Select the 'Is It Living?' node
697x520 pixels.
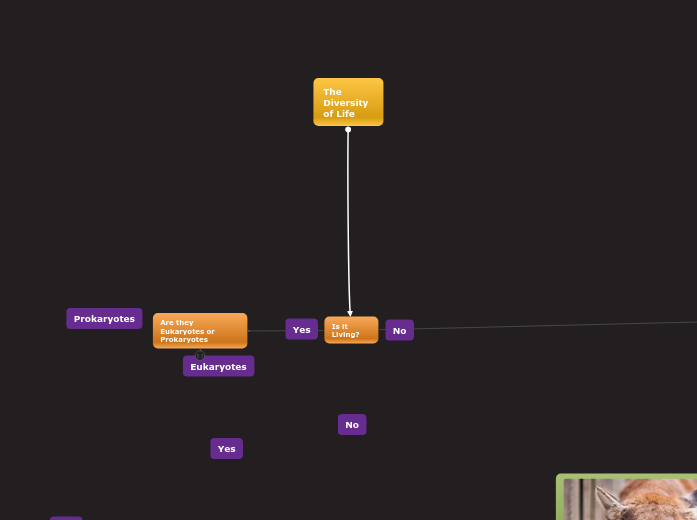(351, 330)
